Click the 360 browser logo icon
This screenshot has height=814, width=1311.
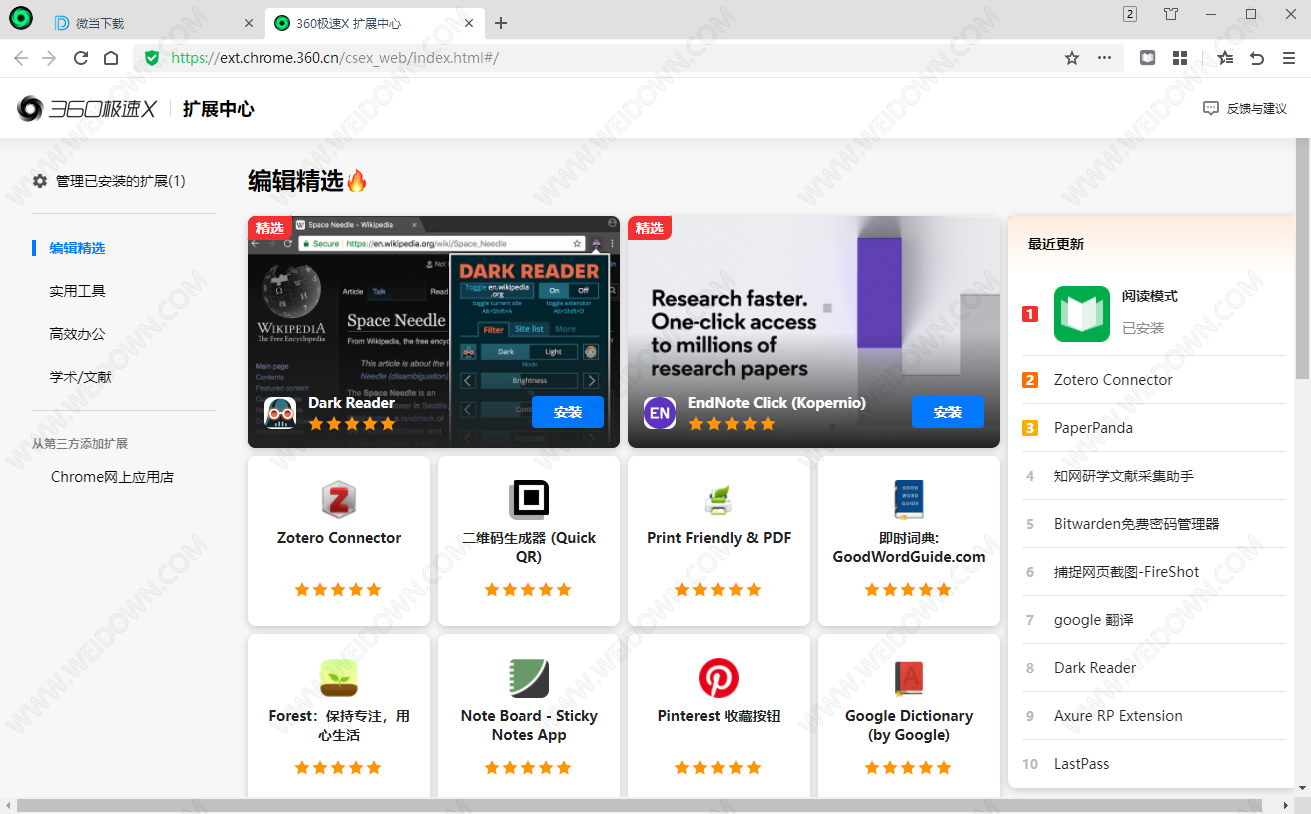[x=20, y=18]
